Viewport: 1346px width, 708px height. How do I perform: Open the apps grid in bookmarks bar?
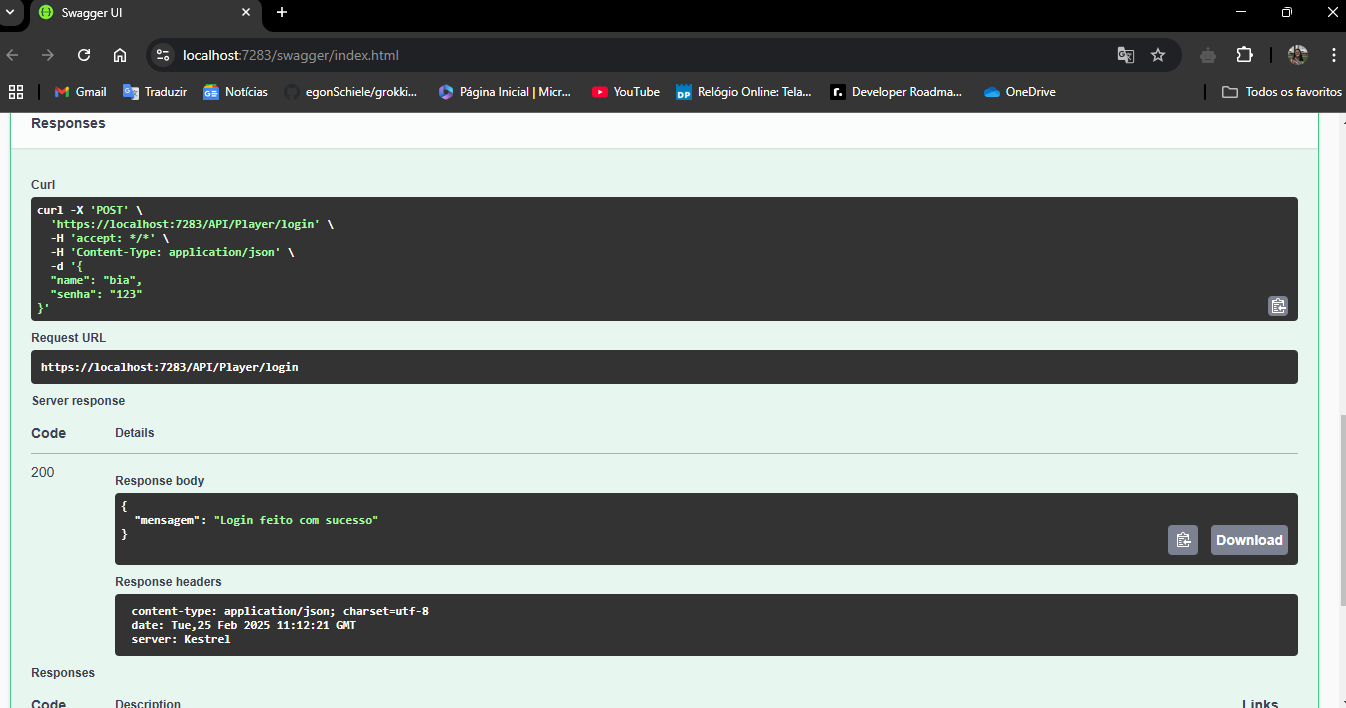[16, 92]
